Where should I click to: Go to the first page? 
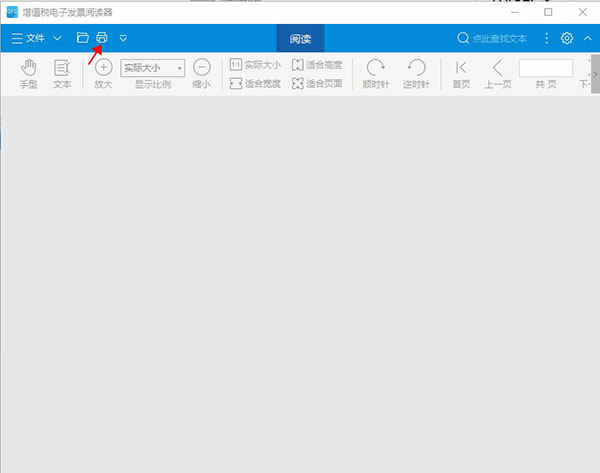click(461, 74)
